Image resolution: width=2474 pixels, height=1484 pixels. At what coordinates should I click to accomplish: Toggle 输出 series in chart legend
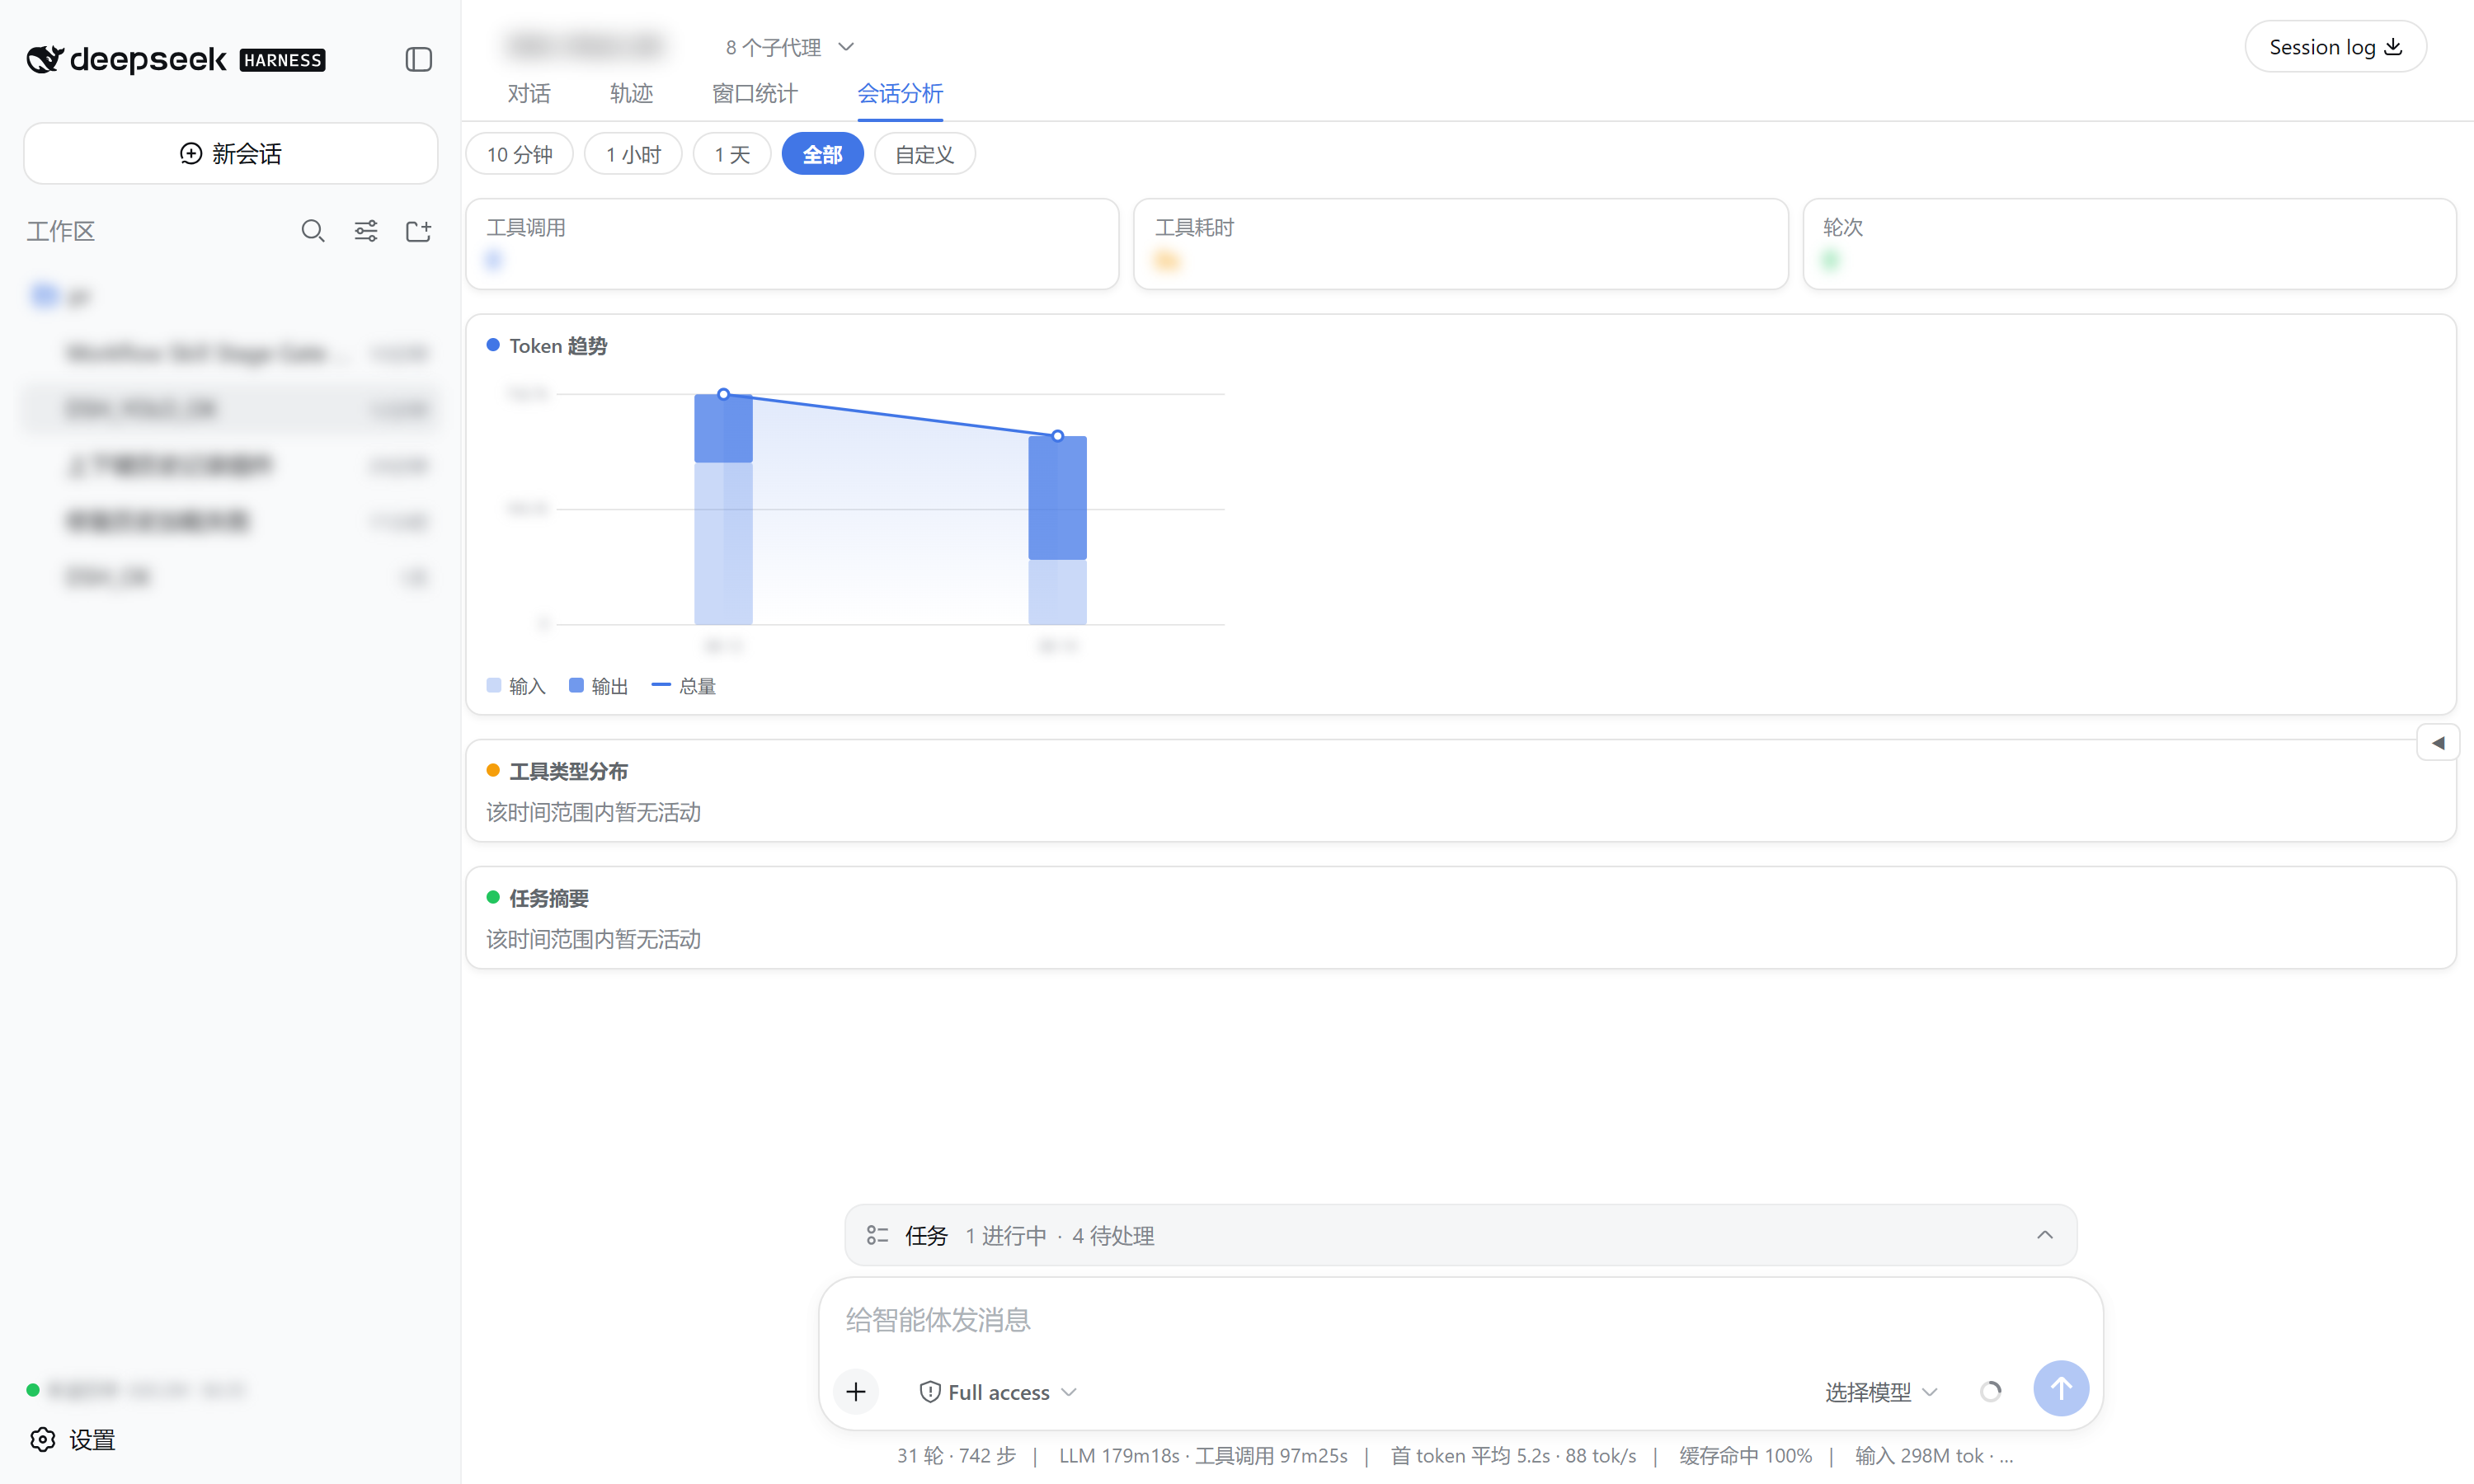[598, 686]
